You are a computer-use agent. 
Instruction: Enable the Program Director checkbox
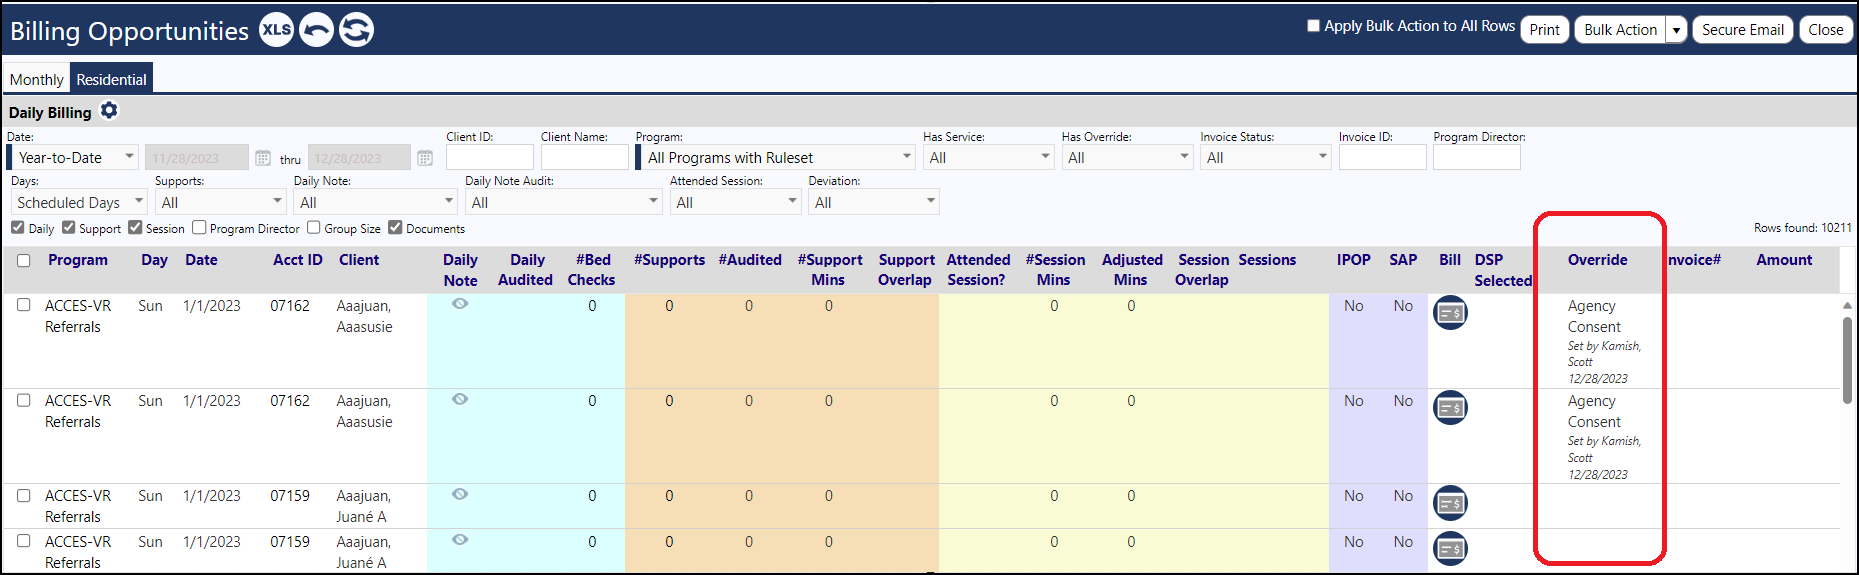(x=199, y=228)
